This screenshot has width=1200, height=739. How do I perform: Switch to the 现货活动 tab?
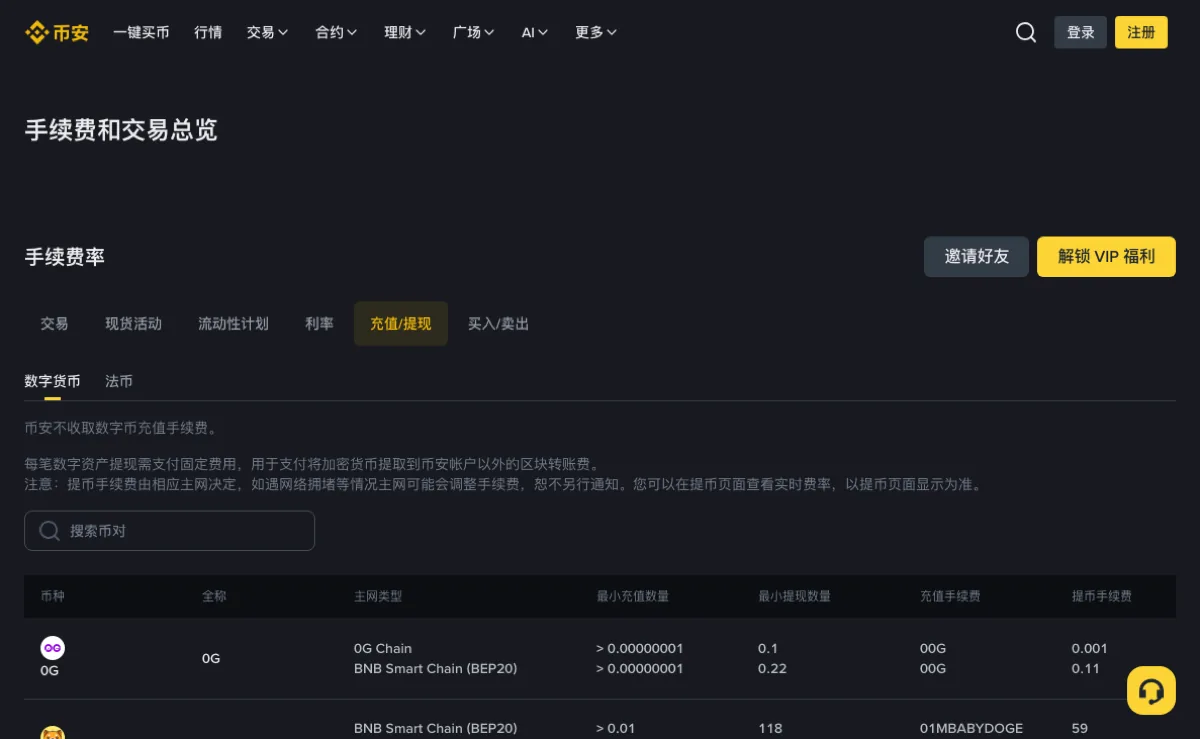[x=133, y=324]
